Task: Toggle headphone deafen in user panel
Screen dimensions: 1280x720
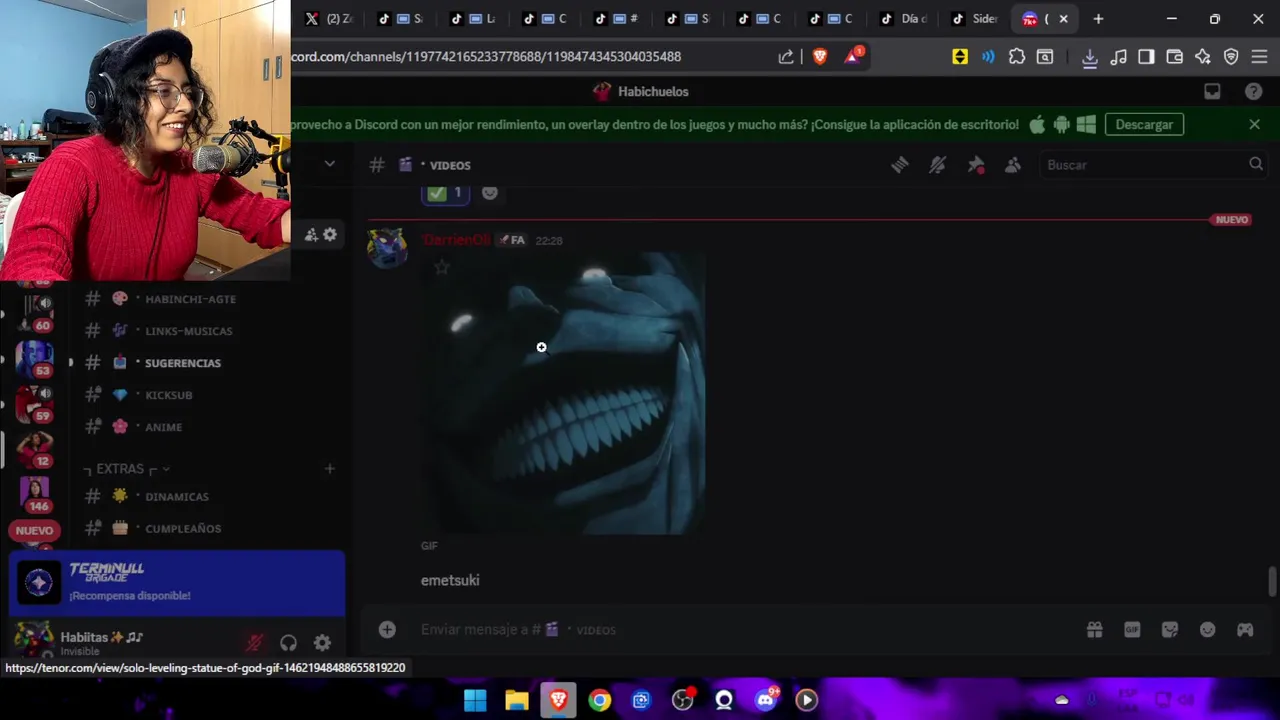Action: point(288,643)
